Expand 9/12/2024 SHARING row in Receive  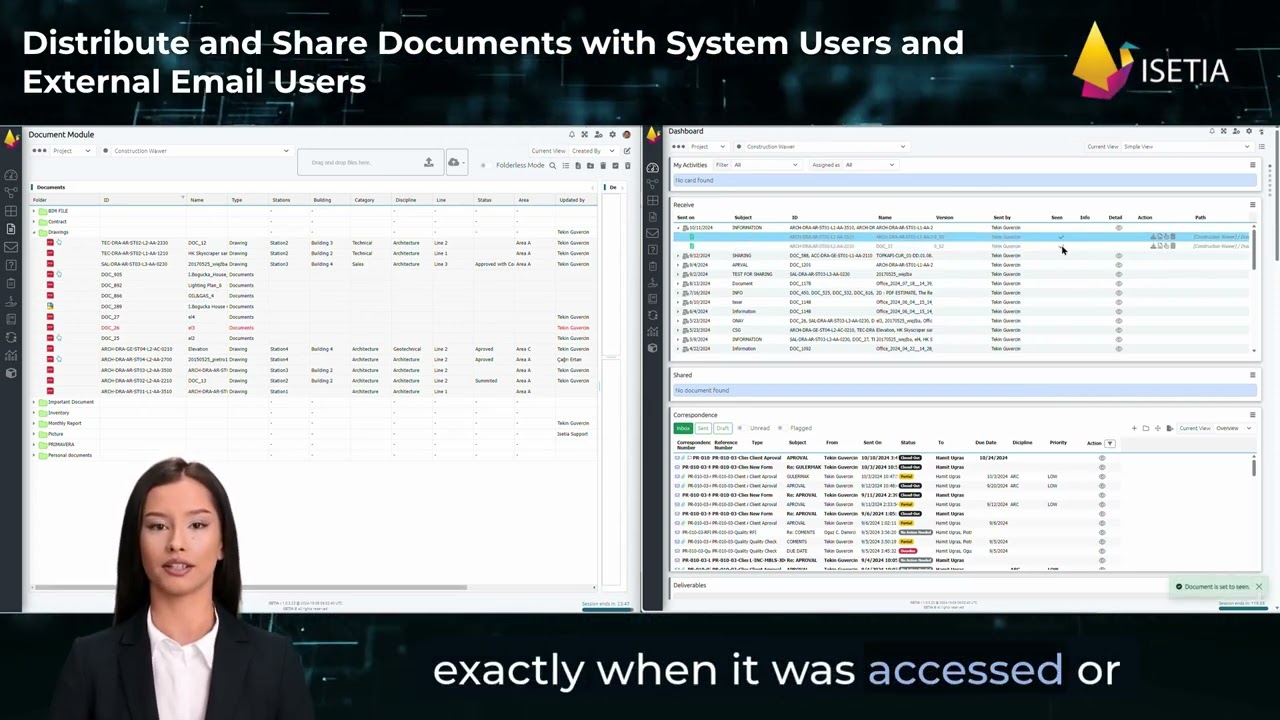[678, 255]
